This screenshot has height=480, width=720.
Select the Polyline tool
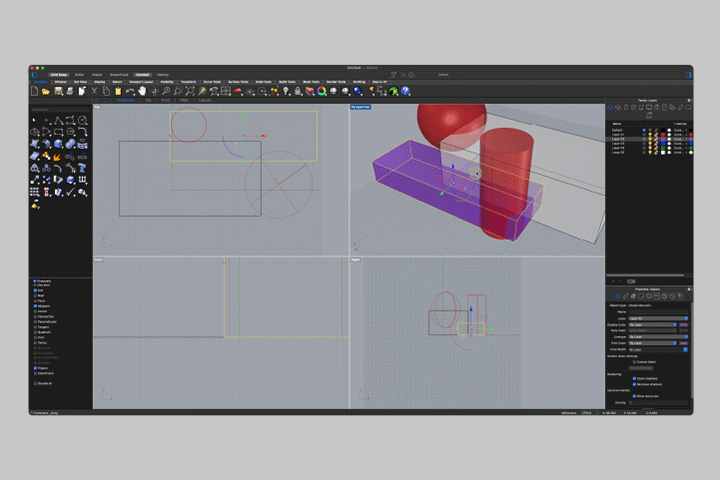58,120
